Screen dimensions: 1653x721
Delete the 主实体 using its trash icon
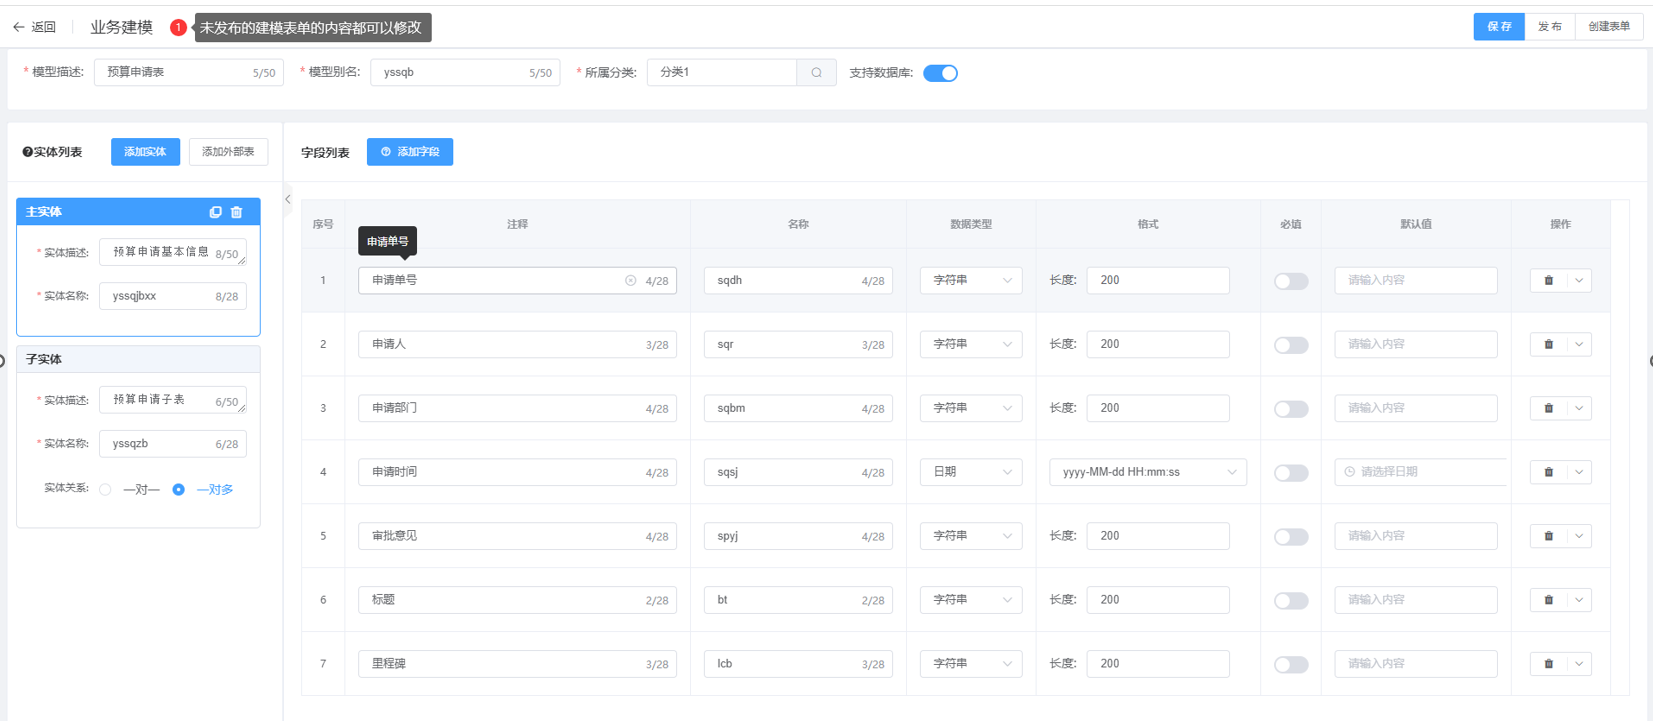(x=237, y=212)
